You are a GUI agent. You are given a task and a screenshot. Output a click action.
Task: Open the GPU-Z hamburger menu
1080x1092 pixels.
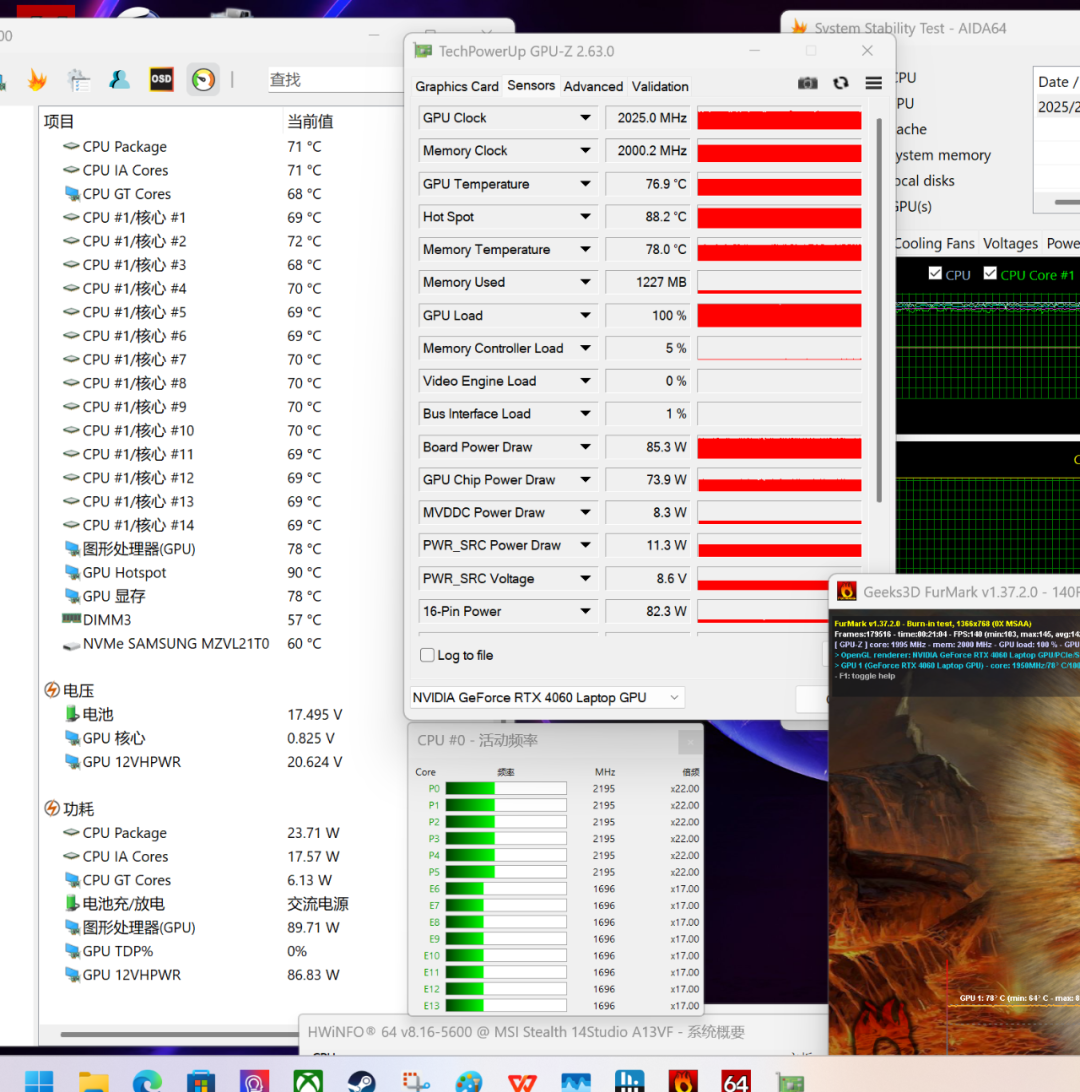point(873,84)
